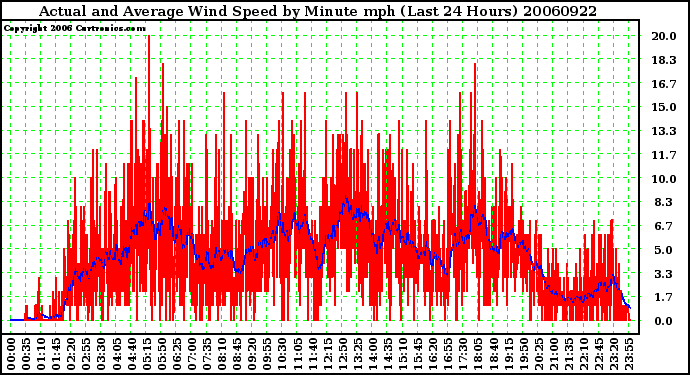The height and width of the screenshot is (375, 690).
Task: Click the 08:45 time label
Action: pos(237,354)
